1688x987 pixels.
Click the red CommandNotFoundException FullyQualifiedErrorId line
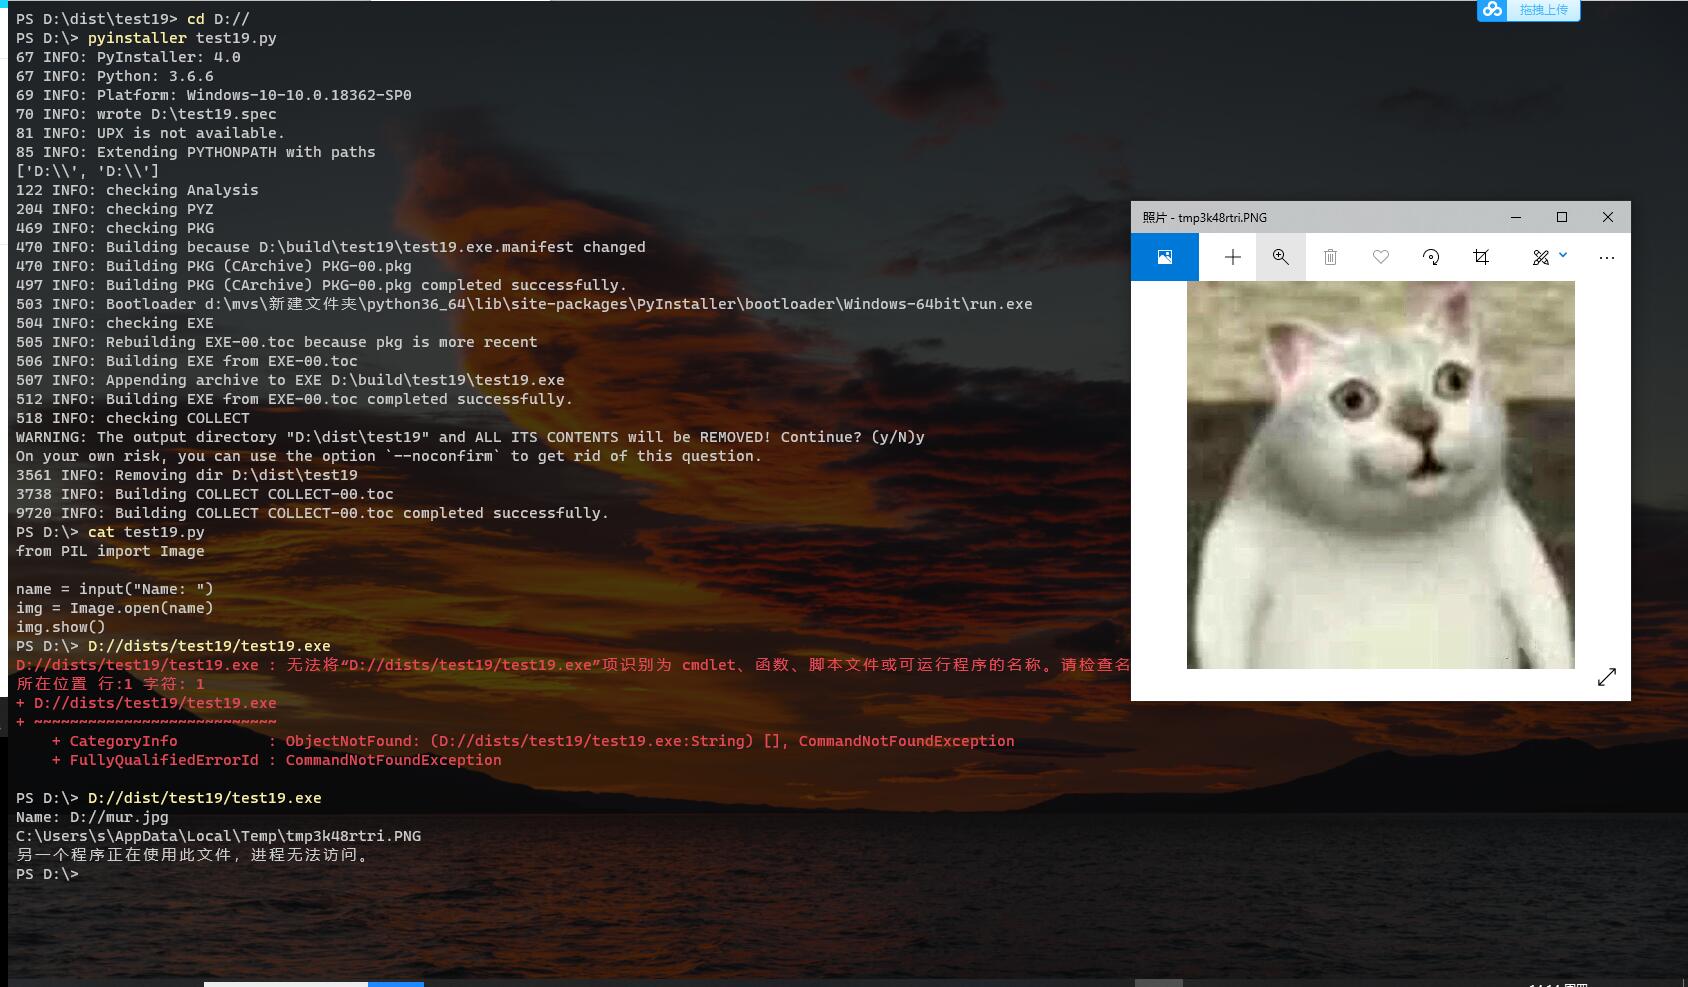pyautogui.click(x=276, y=760)
